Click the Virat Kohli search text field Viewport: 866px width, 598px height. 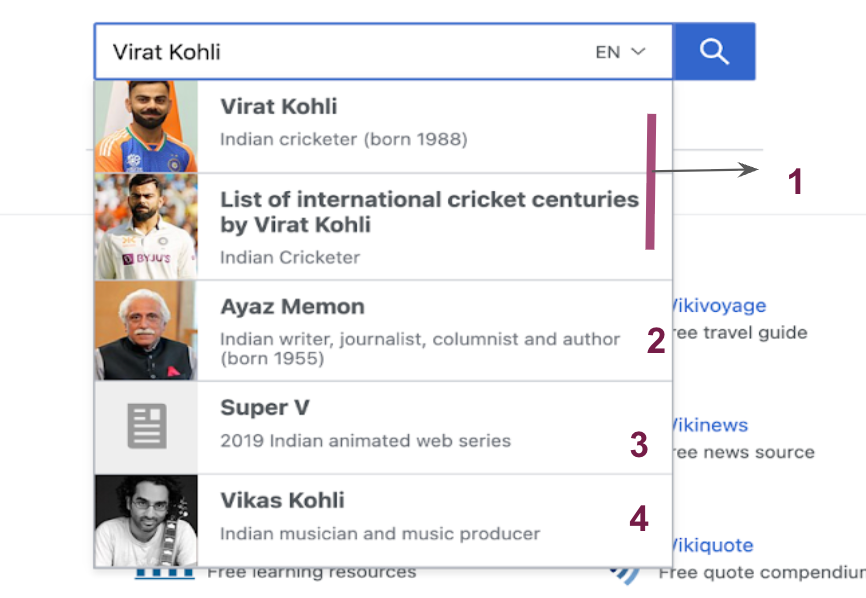tap(342, 52)
